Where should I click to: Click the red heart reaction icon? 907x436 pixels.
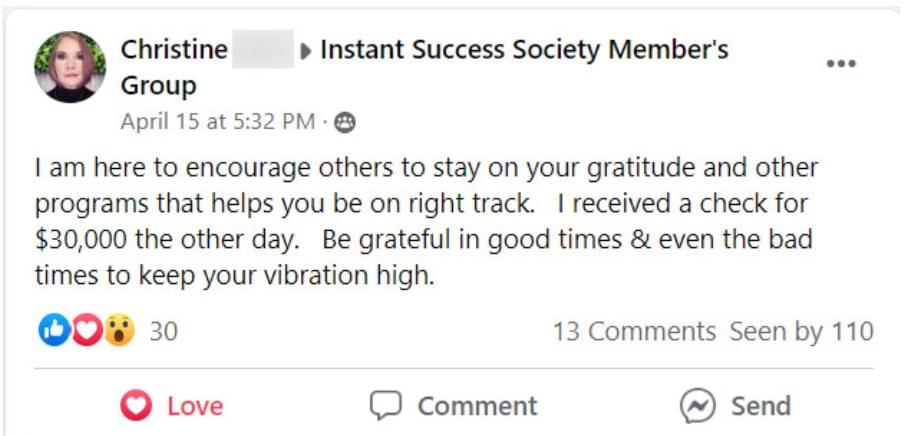[87, 330]
